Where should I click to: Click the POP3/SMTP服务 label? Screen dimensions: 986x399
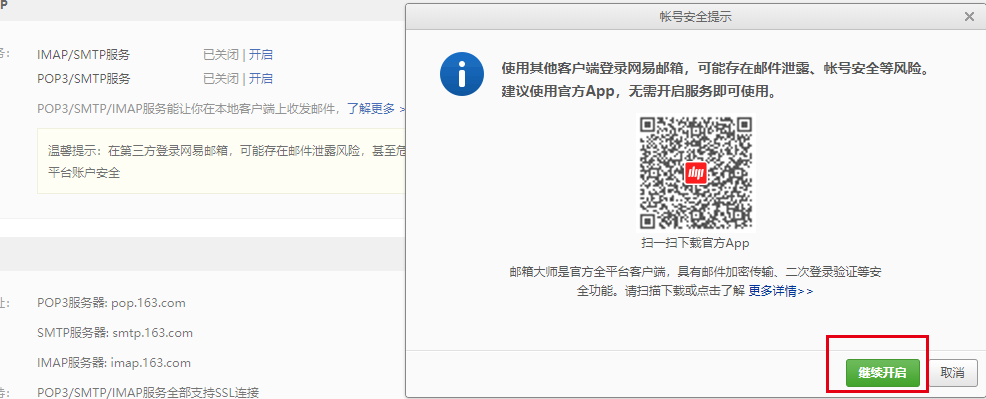(x=84, y=79)
